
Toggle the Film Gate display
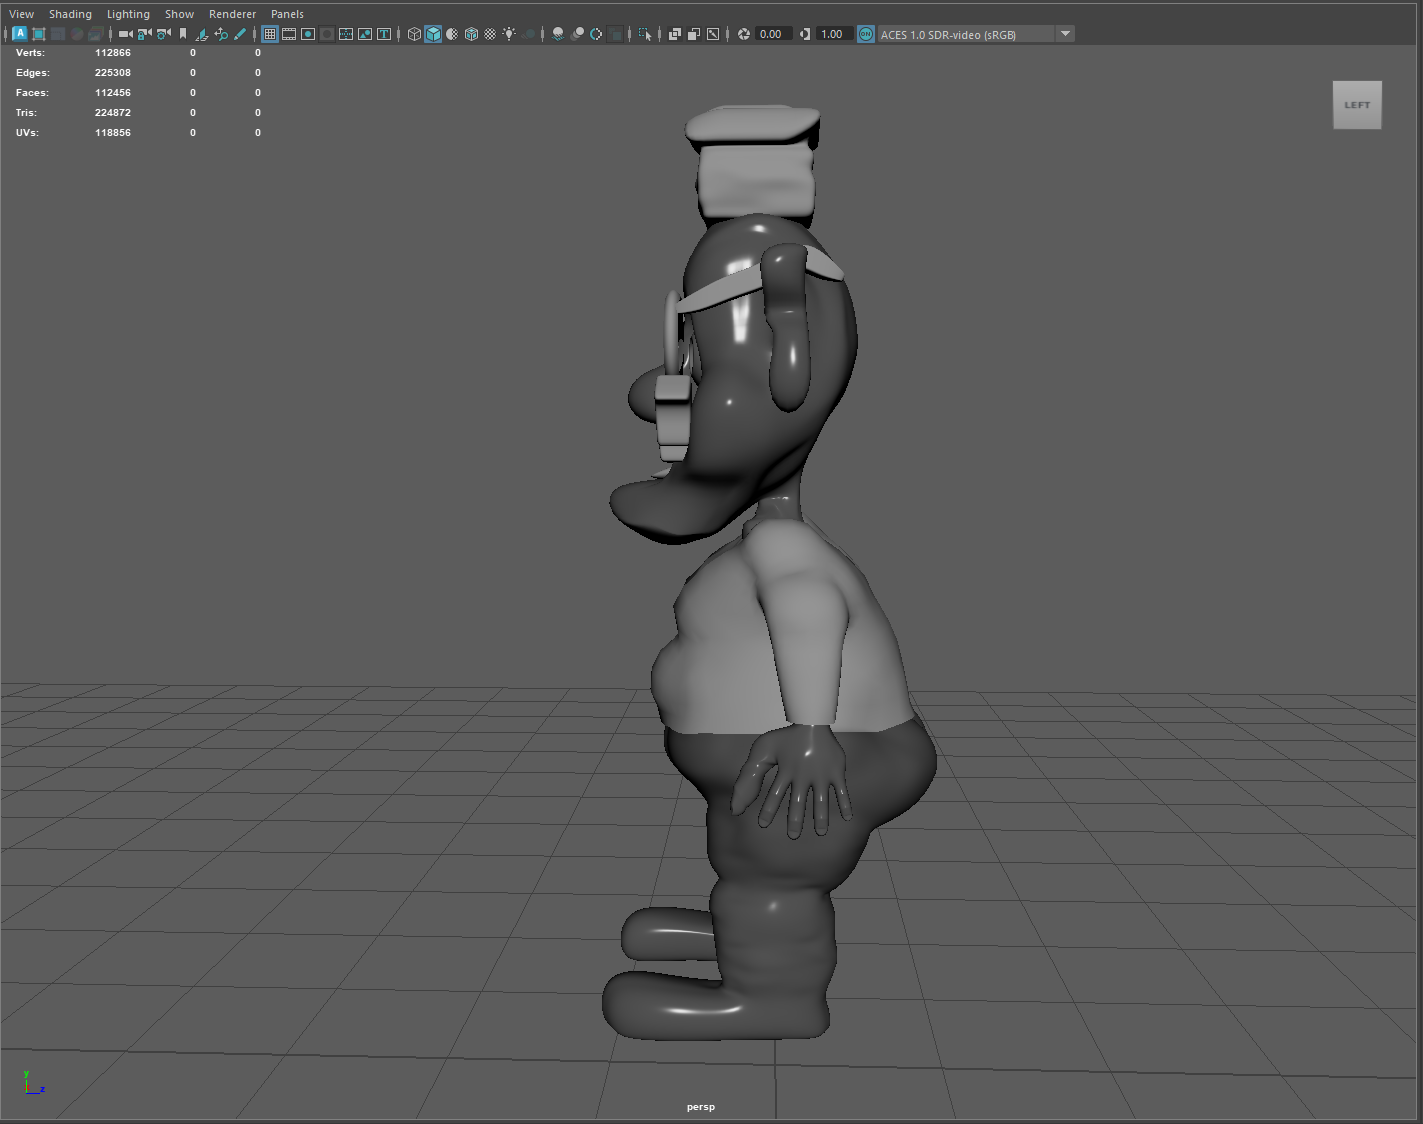click(289, 34)
